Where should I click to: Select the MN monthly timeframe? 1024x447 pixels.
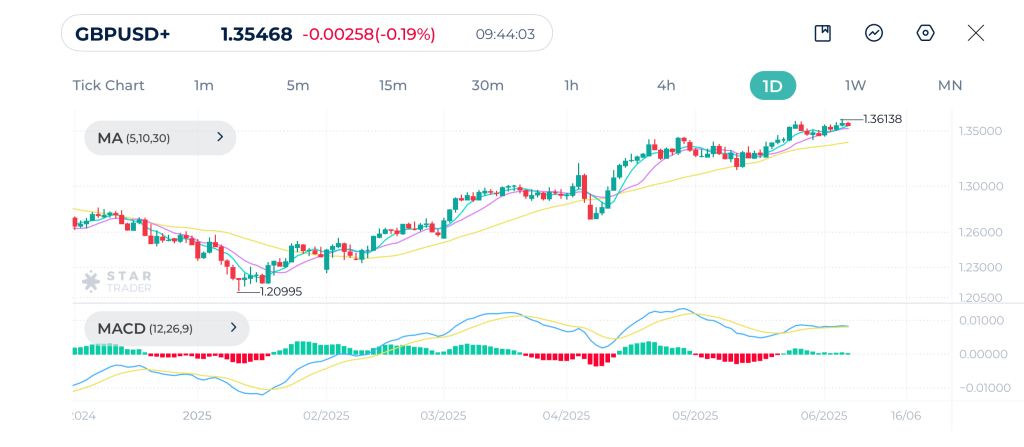949,85
